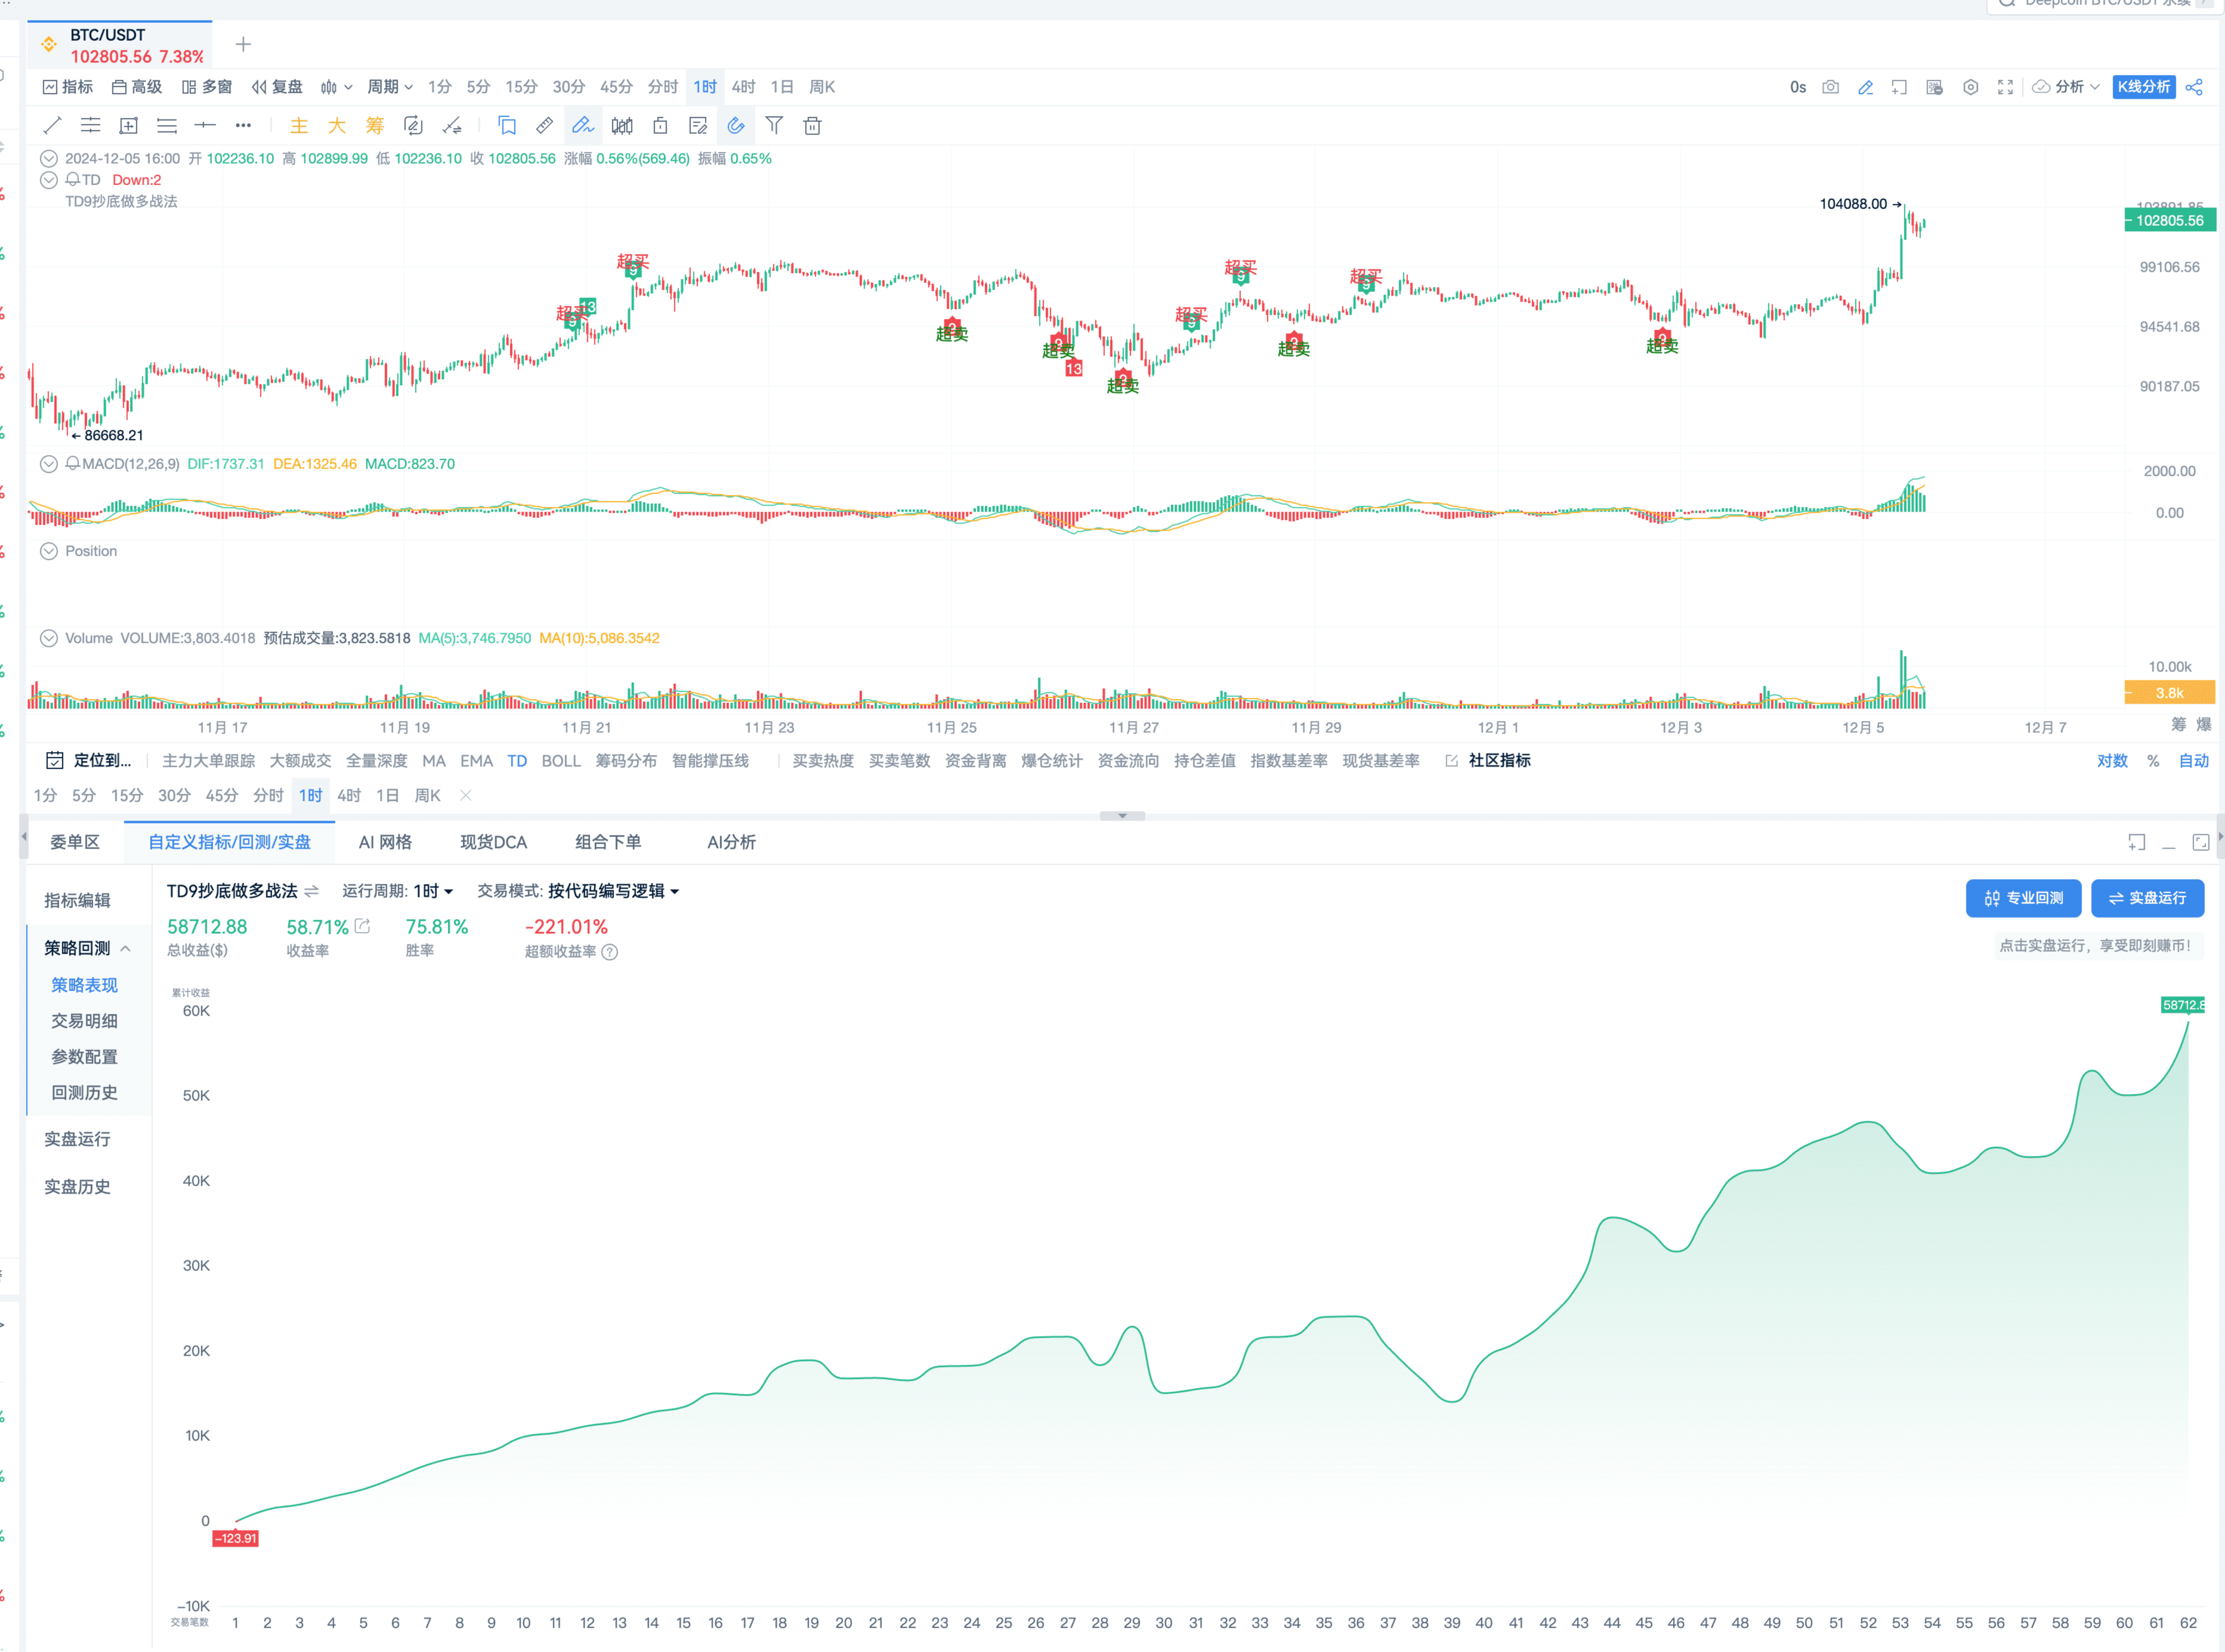Click the 专业回测 button

pos(2023,898)
